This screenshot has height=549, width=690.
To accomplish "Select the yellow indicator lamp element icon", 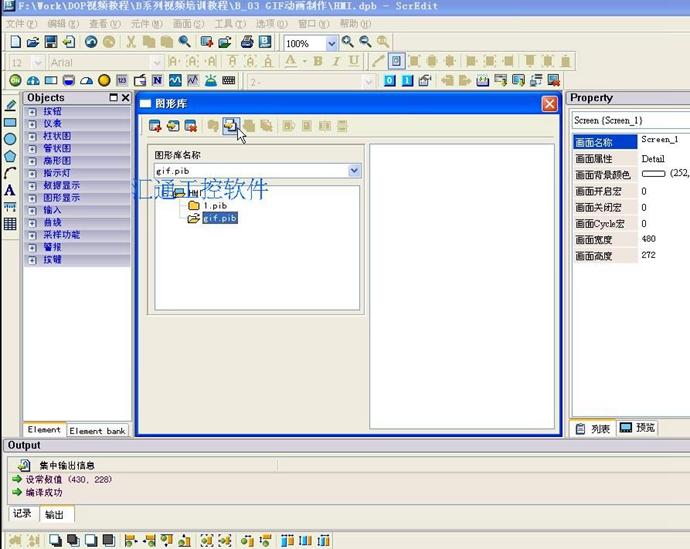I will click(104, 81).
